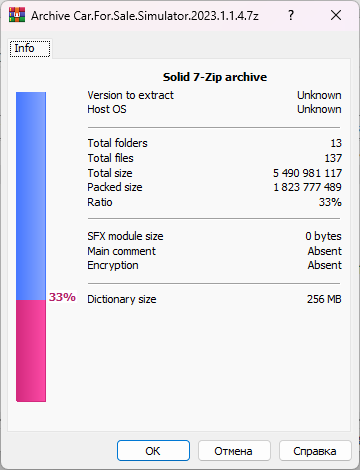Image resolution: width=360 pixels, height=470 pixels.
Task: Click the WinRAR books icon in title bar
Action: [17, 15]
